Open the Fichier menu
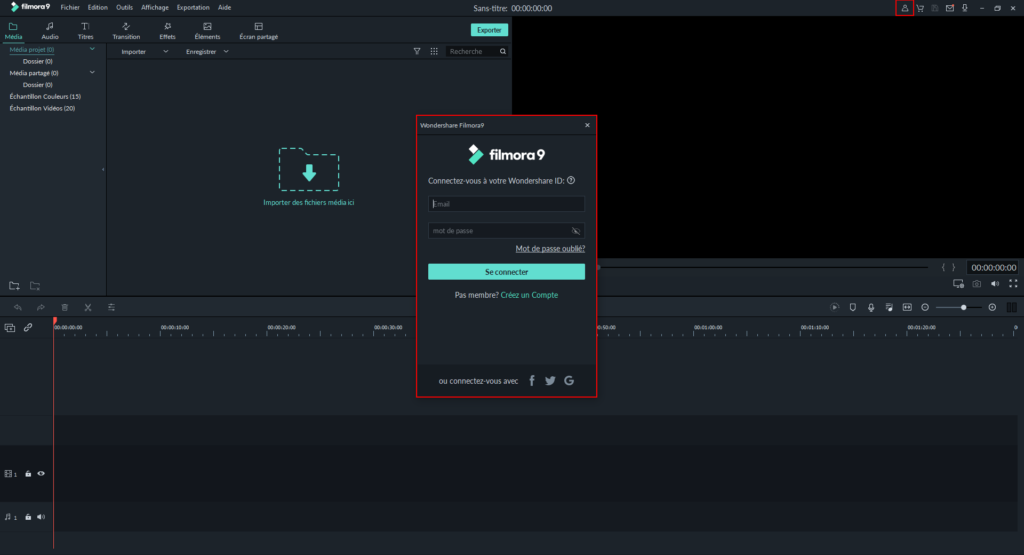This screenshot has width=1024, height=555. point(70,8)
